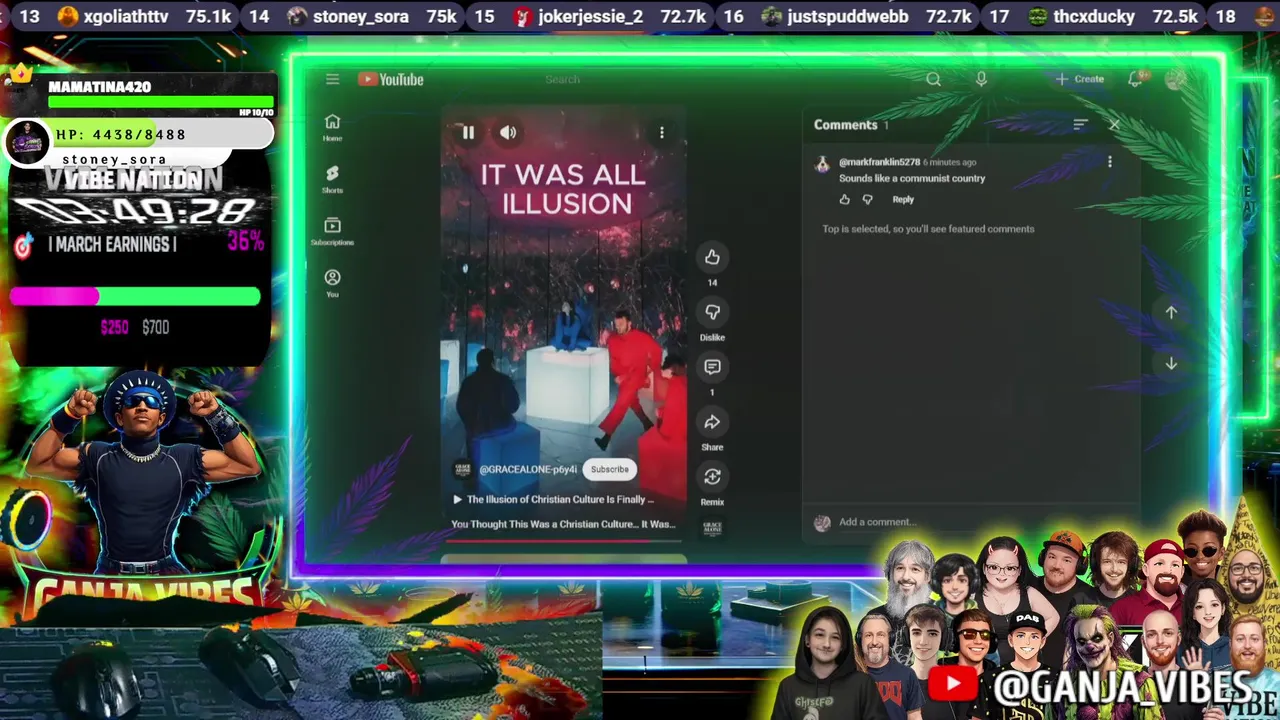This screenshot has width=1280, height=720.
Task: Click thcxducky in the top leaderboard
Action: pyautogui.click(x=1094, y=16)
